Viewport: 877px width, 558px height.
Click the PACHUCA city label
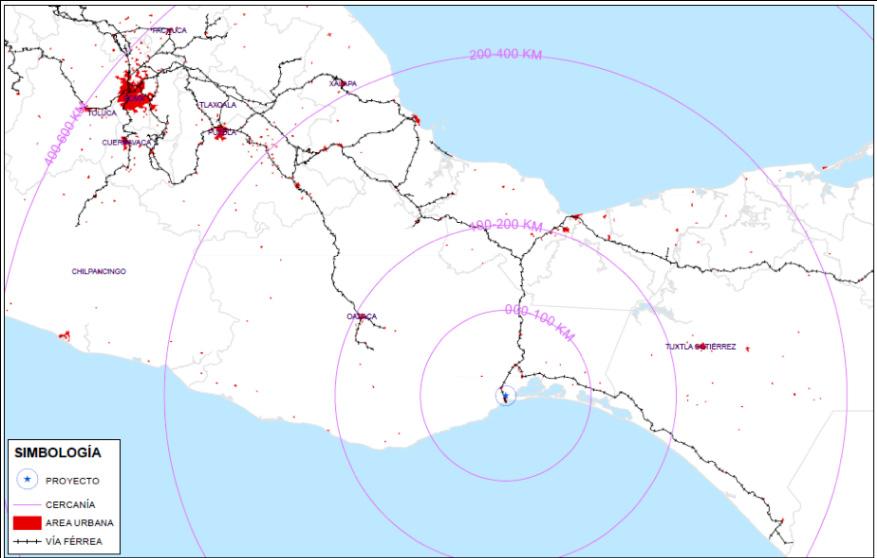click(x=169, y=30)
